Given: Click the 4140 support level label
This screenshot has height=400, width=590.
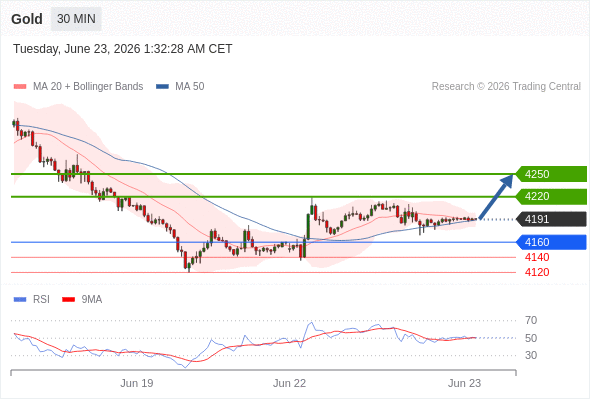Looking at the screenshot, I should [x=537, y=257].
